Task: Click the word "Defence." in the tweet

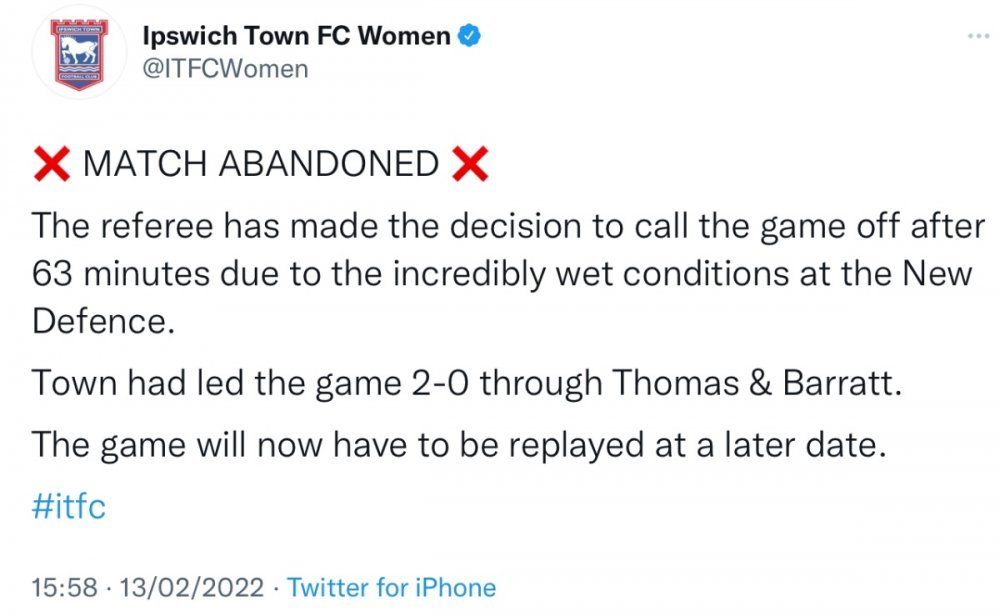Action: [x=96, y=320]
